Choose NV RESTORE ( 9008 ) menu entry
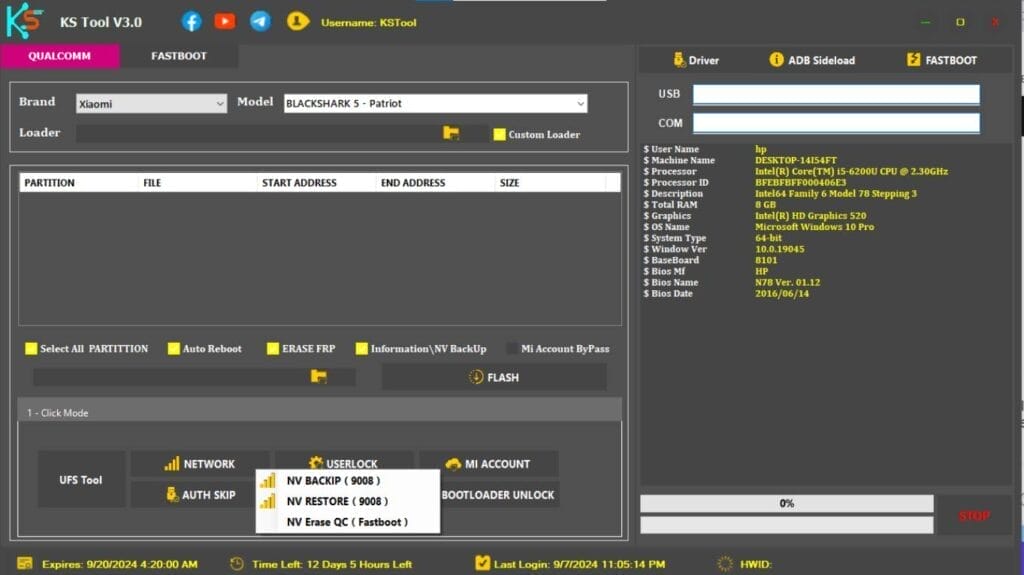1024x575 pixels. [x=347, y=501]
